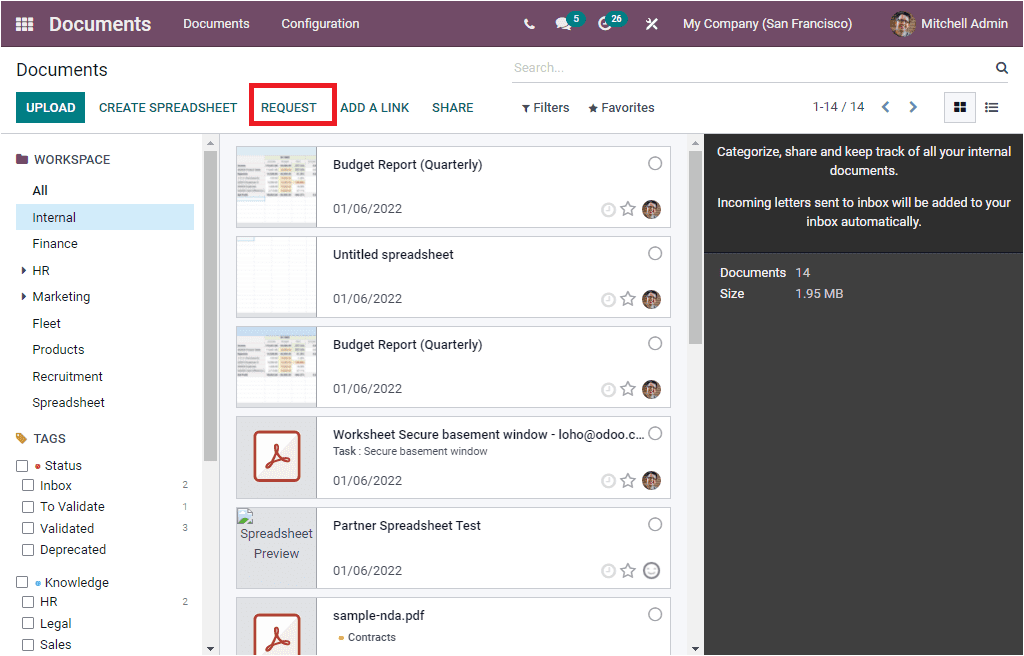Star the Worksheet Secure basement window document
The height and width of the screenshot is (656, 1024).
[x=628, y=481]
